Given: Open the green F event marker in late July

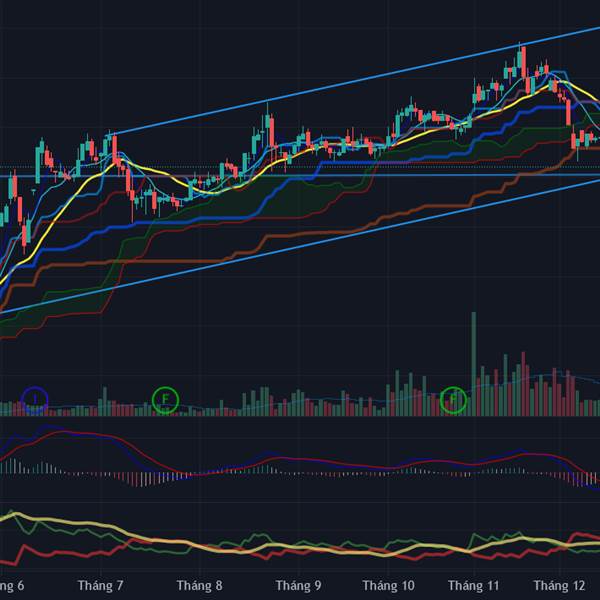Looking at the screenshot, I should [x=165, y=400].
